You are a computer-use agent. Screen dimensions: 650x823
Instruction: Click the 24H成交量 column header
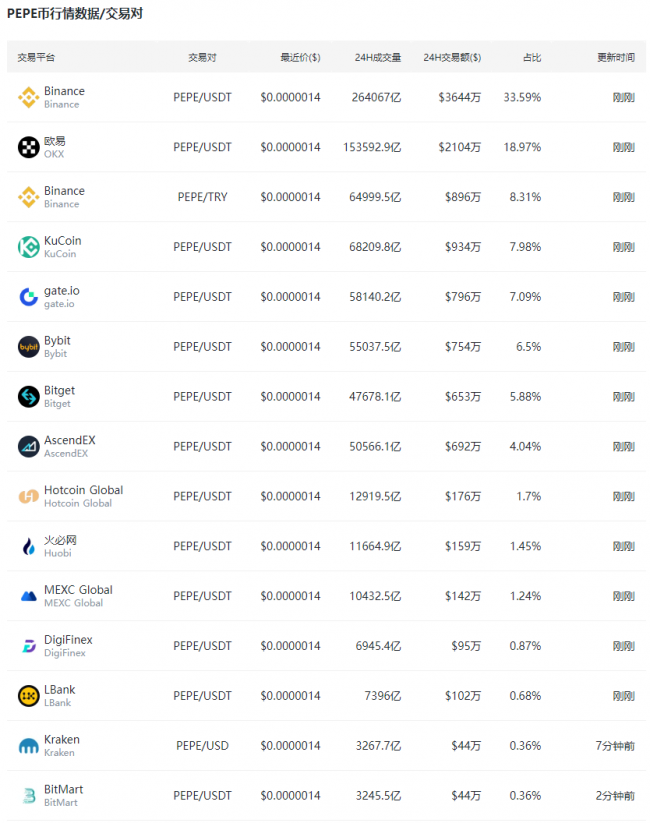[x=378, y=57]
